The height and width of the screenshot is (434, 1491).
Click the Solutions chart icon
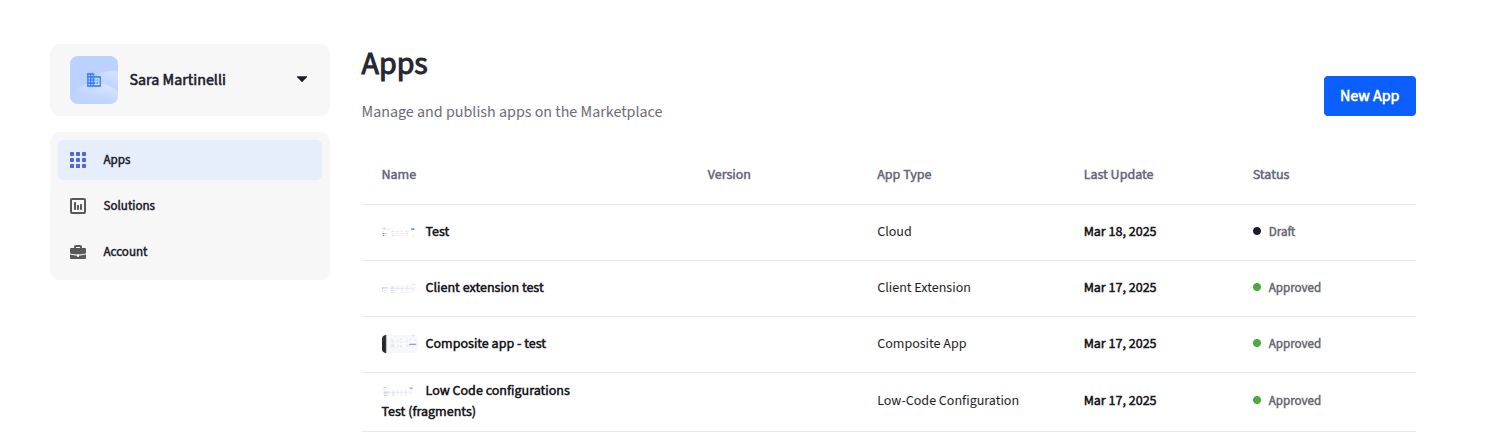[x=78, y=206]
